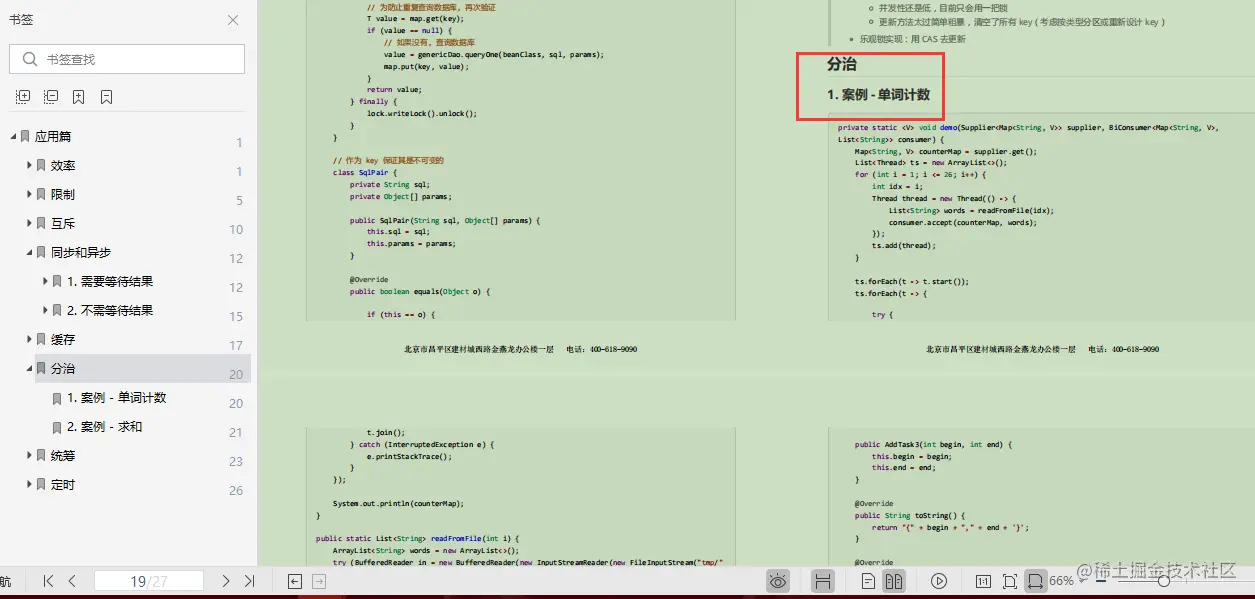
Task: Expand the 限制 bookmark node
Action: tap(30, 194)
